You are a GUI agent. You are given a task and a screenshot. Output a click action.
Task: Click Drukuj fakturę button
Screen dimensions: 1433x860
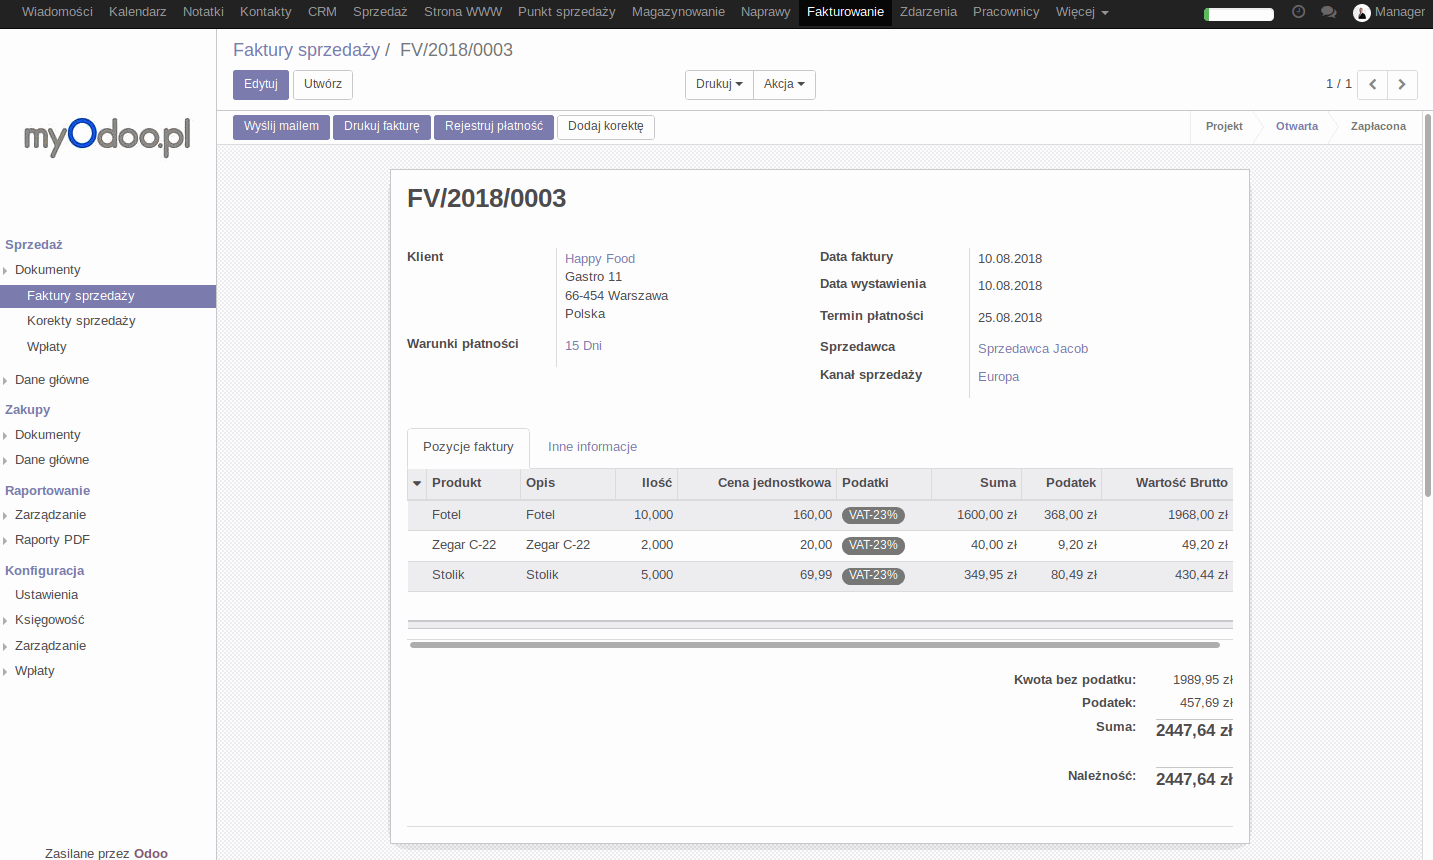(x=382, y=127)
